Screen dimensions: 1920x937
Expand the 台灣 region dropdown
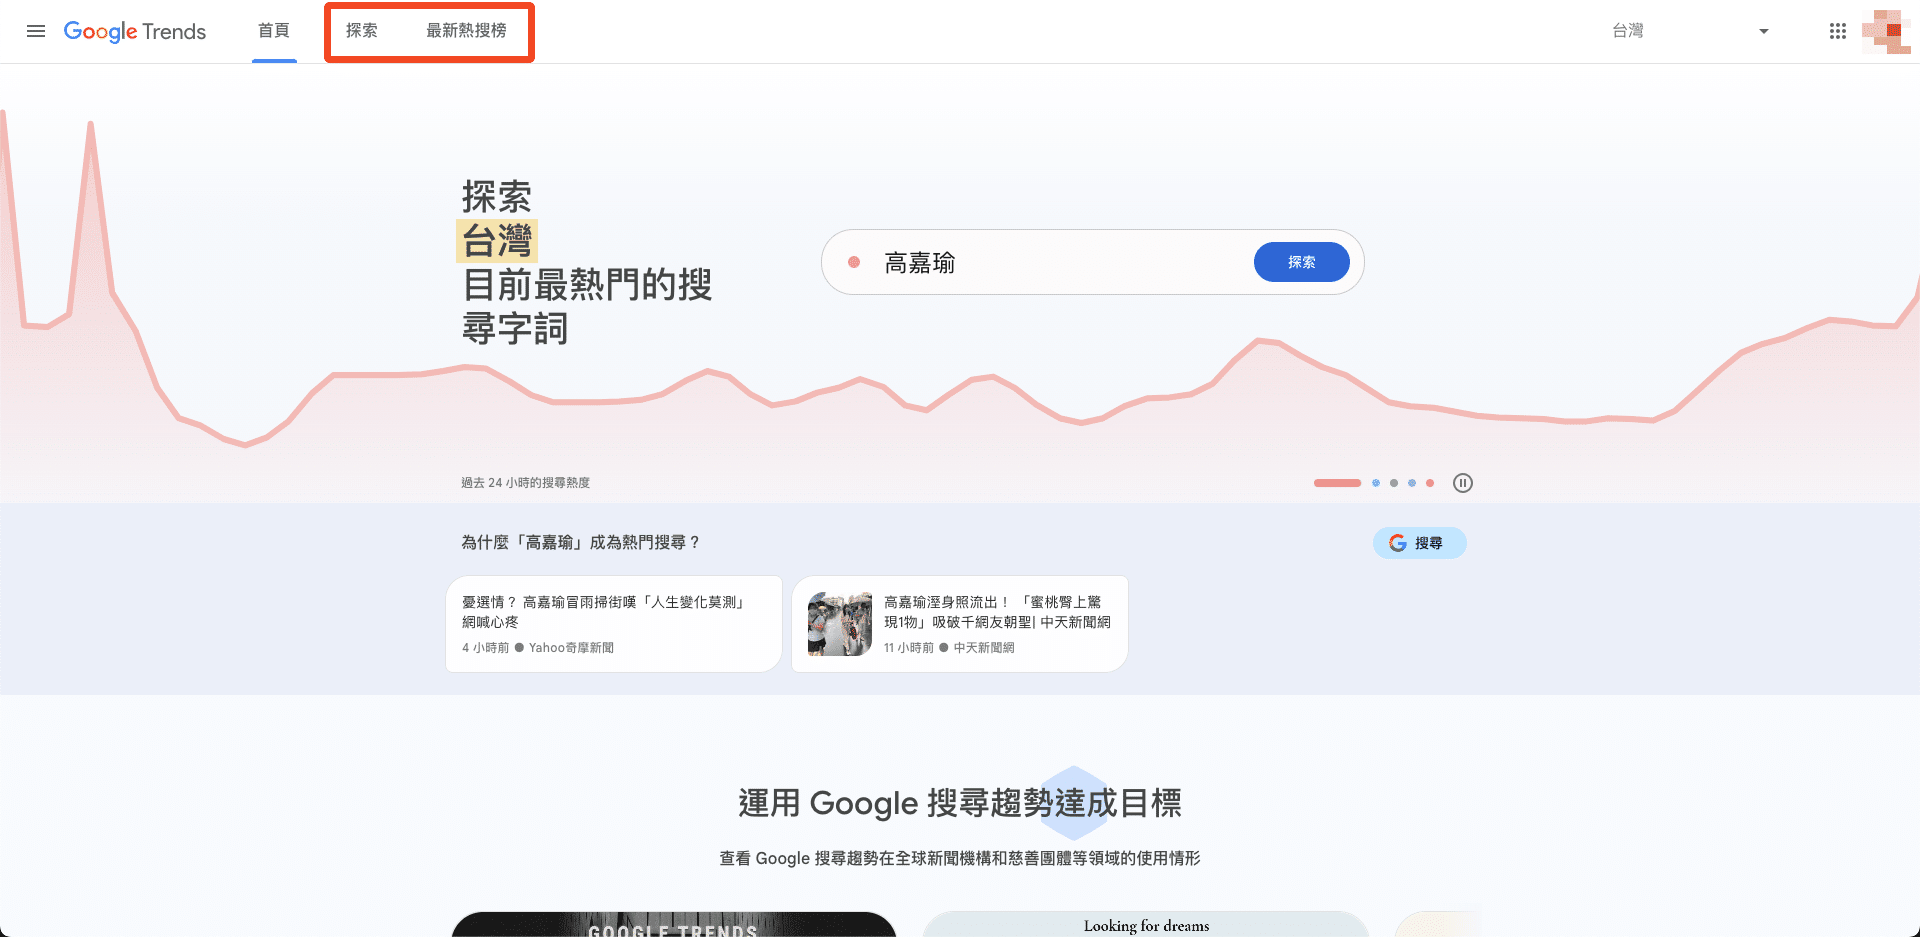(1763, 31)
